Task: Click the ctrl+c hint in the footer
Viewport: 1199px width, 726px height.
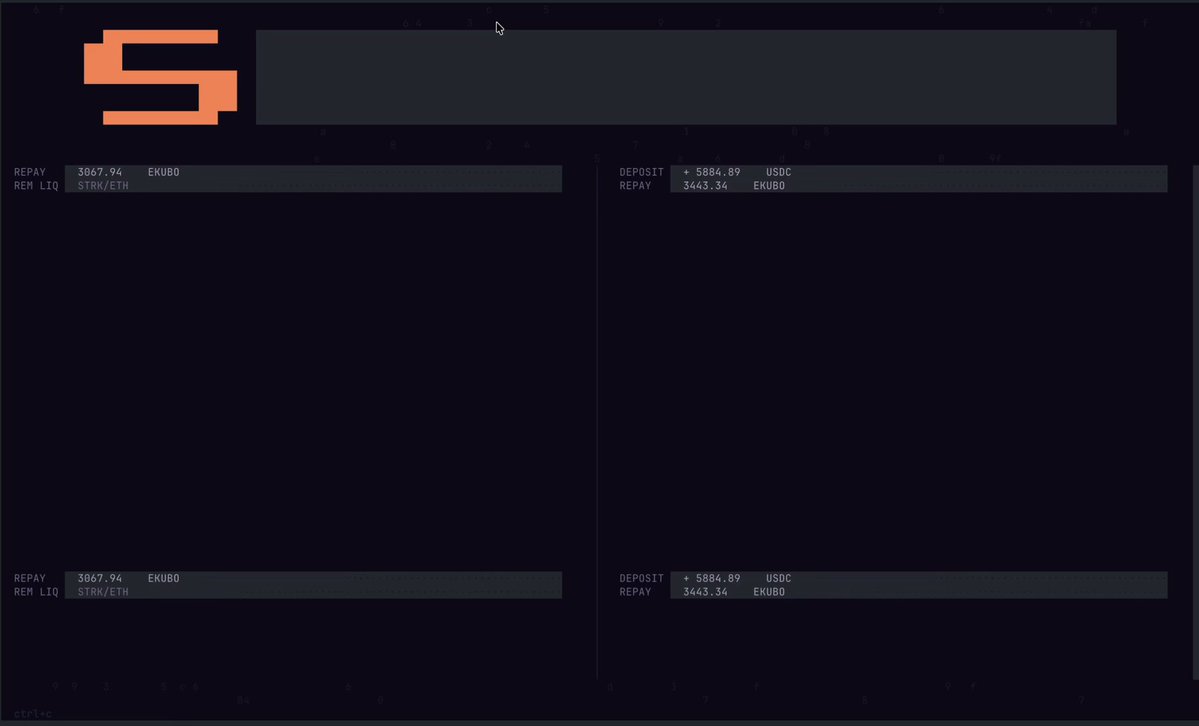Action: pyautogui.click(x=33, y=714)
